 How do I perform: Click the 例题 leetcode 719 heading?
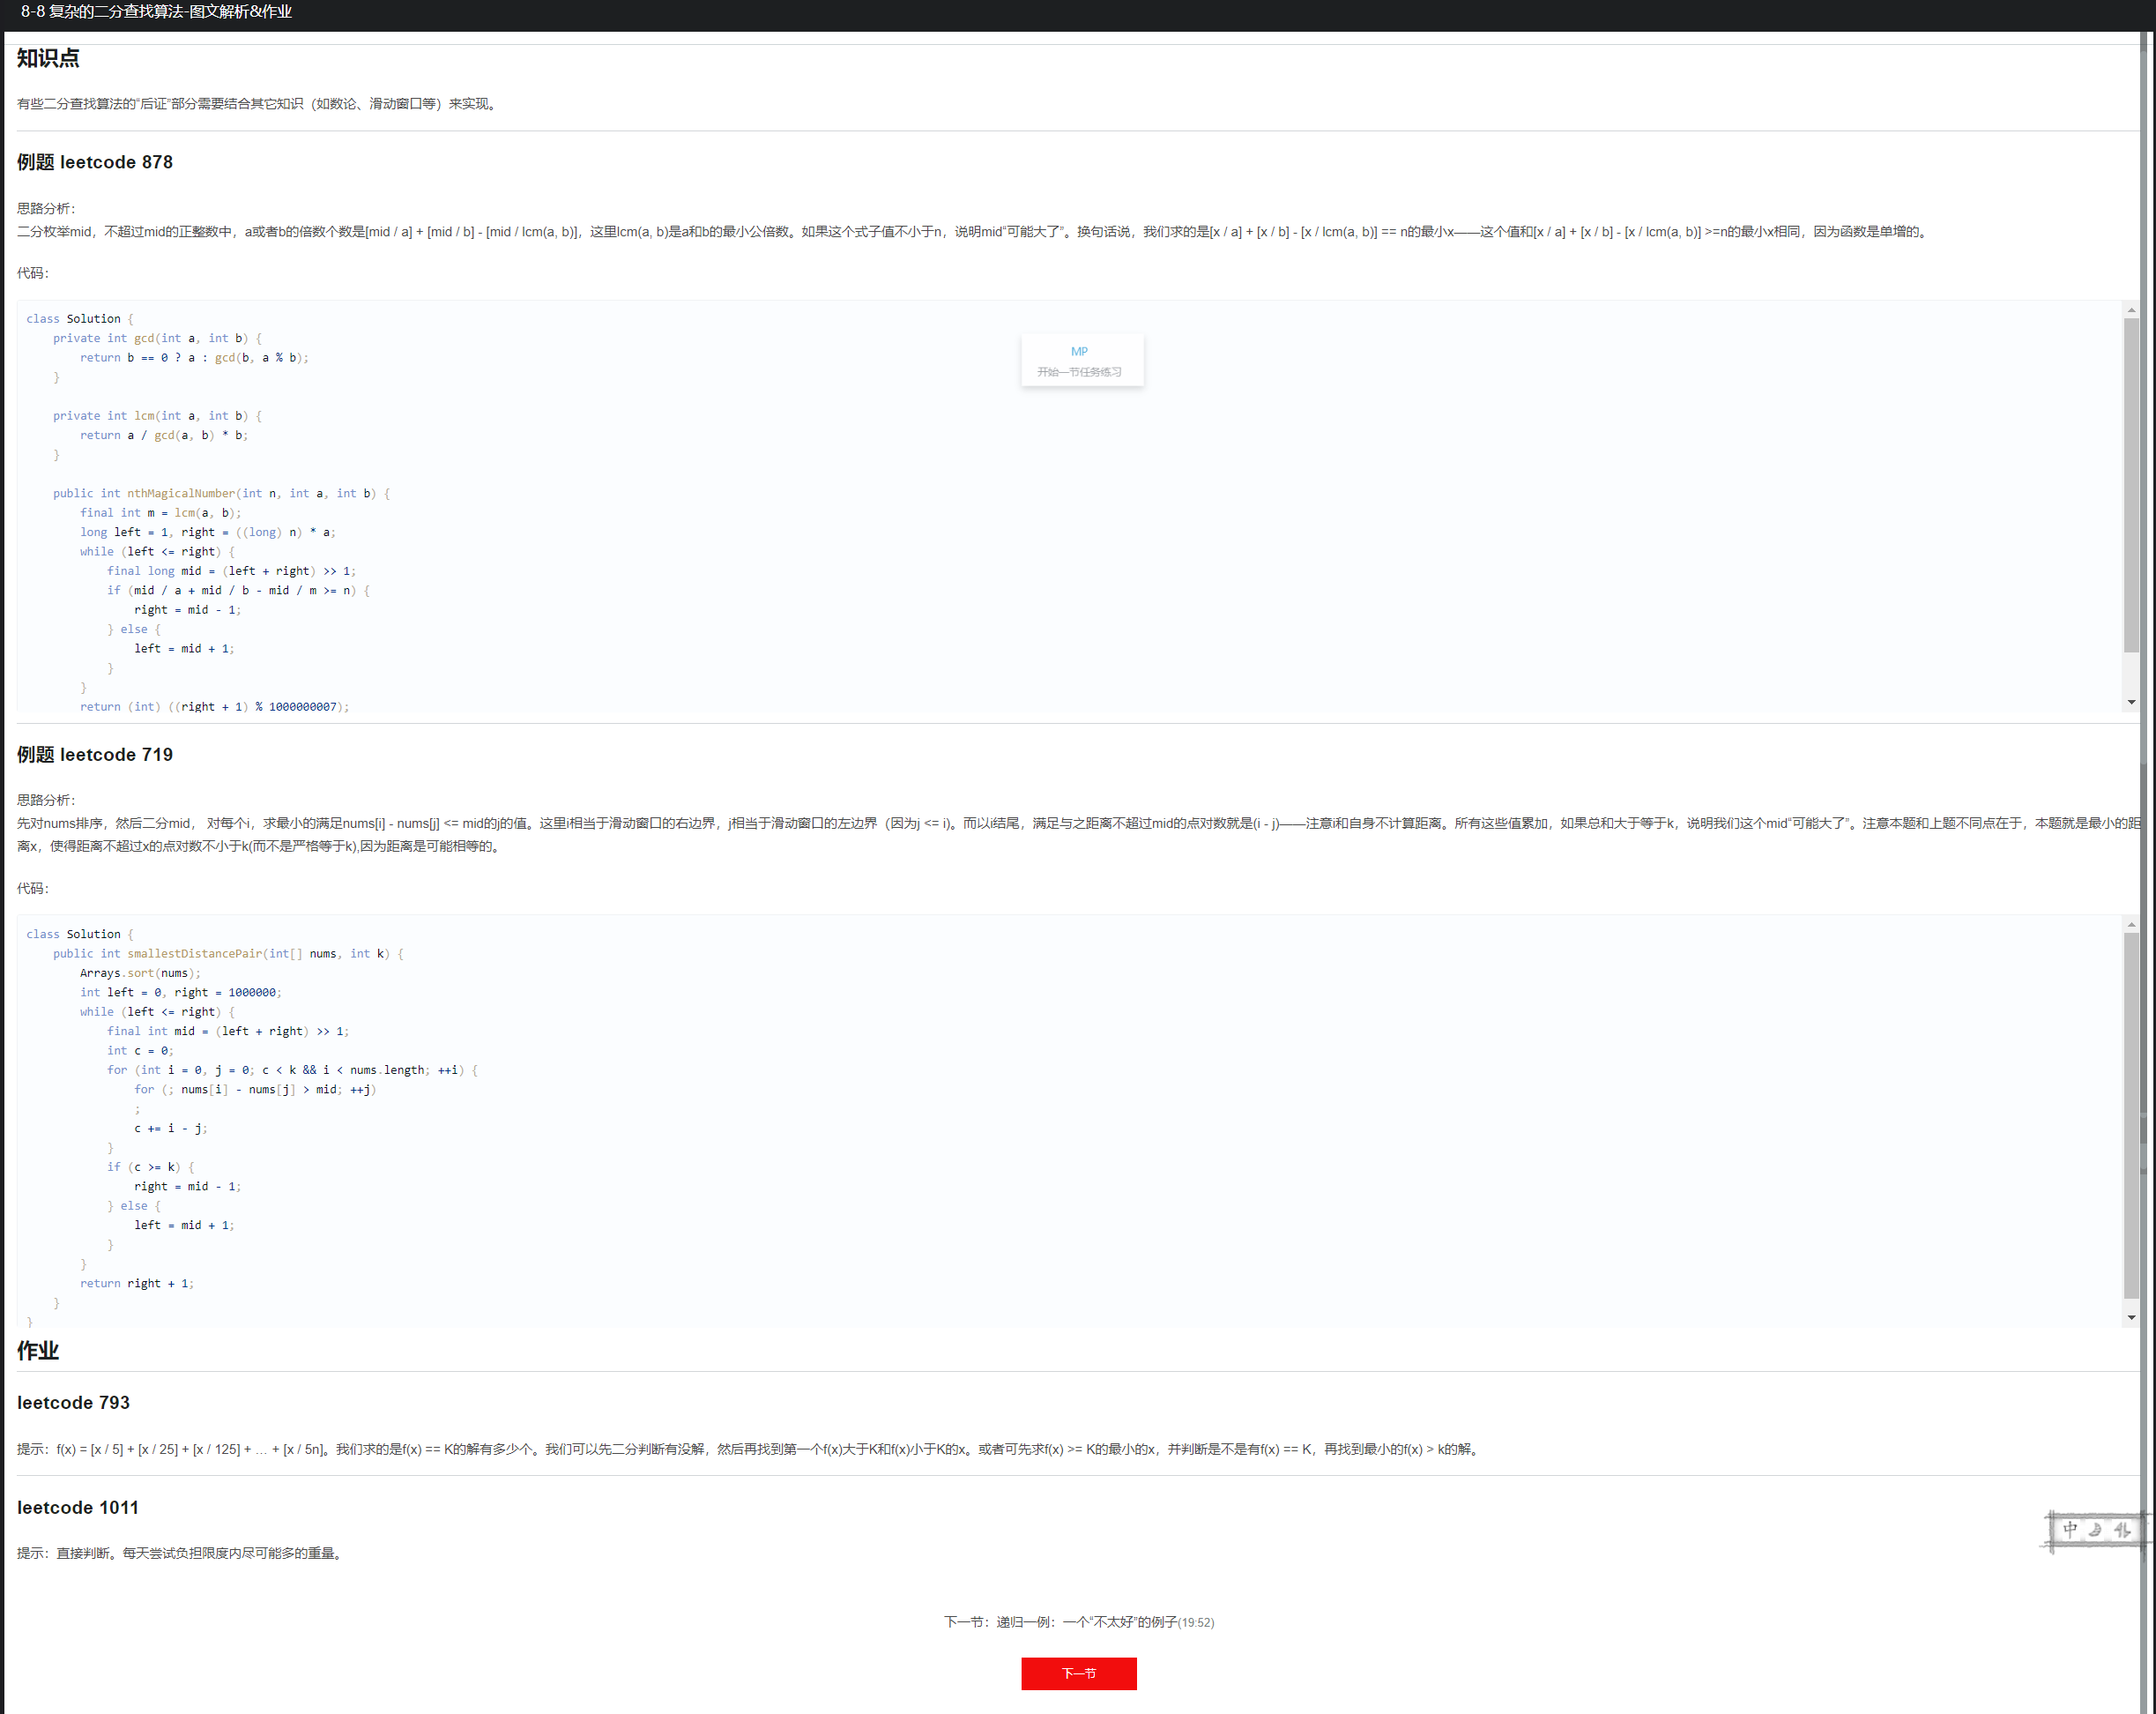click(95, 754)
